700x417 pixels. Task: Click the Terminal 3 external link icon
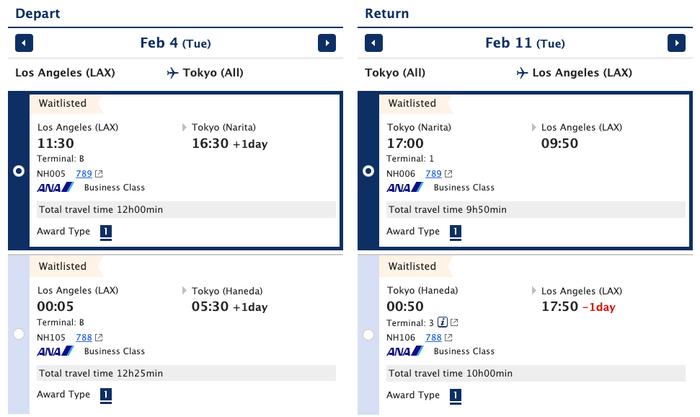[454, 322]
